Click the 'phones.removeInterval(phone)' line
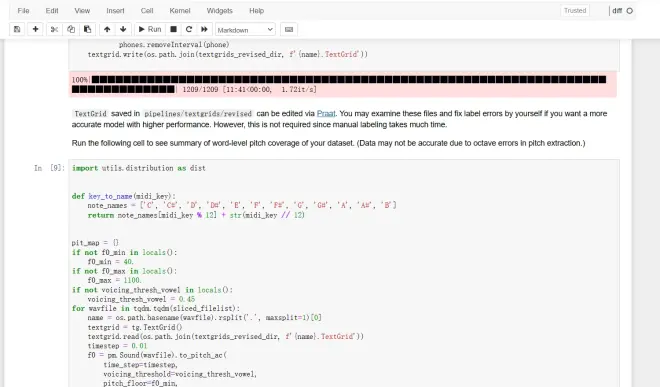660x387 pixels. click(x=174, y=45)
